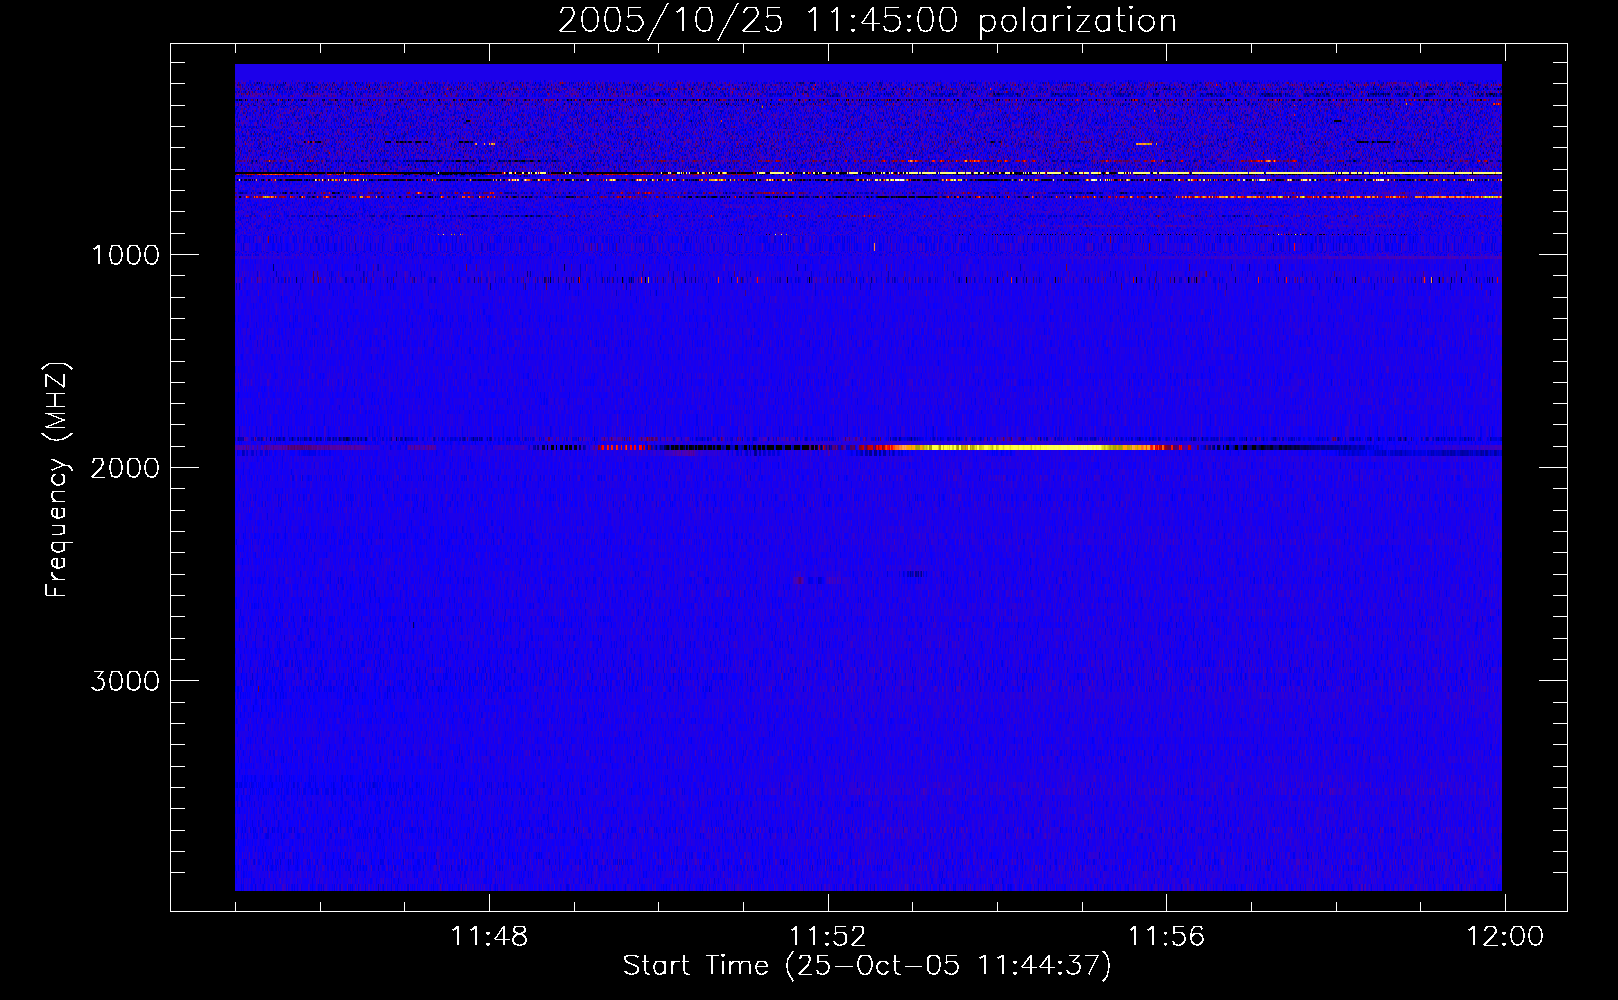Click the bright yellow emission band near 1900 MHz

(x=1020, y=447)
